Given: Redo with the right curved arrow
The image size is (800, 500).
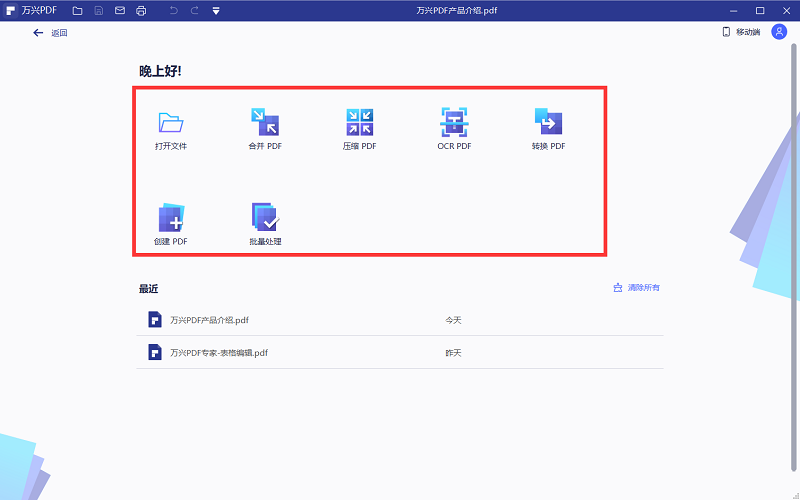Looking at the screenshot, I should pyautogui.click(x=194, y=10).
